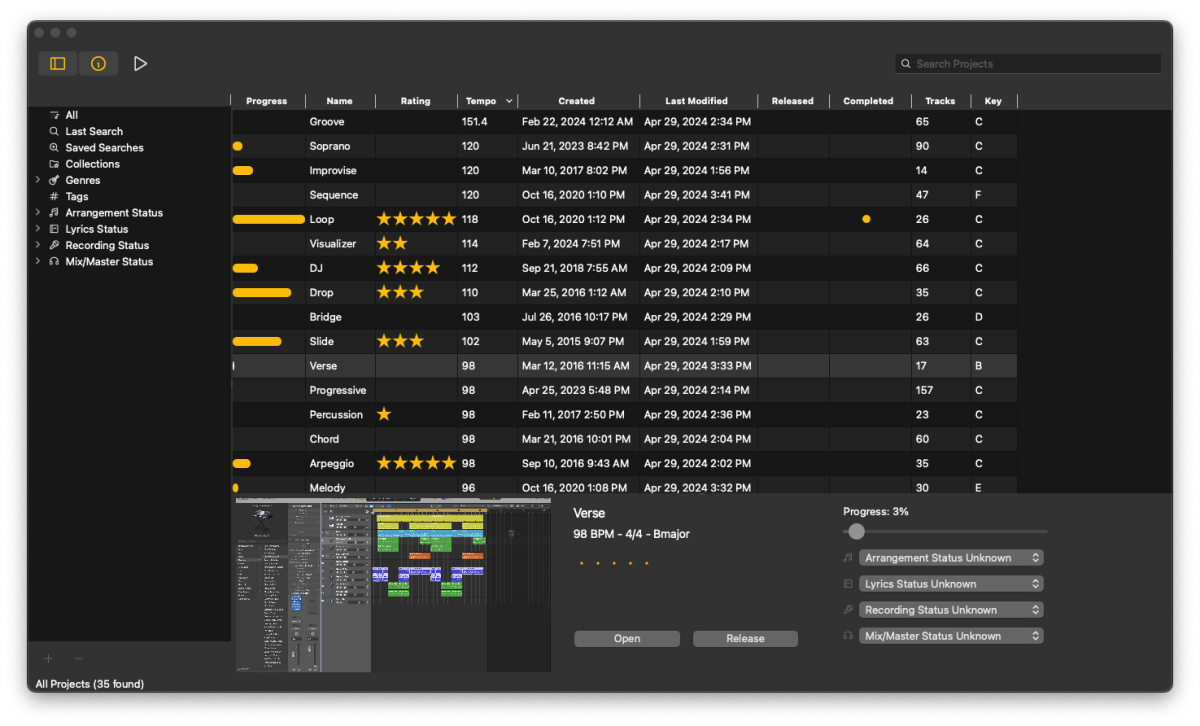This screenshot has height=726, width=1200.
Task: Click the play button in toolbar
Action: [x=140, y=64]
